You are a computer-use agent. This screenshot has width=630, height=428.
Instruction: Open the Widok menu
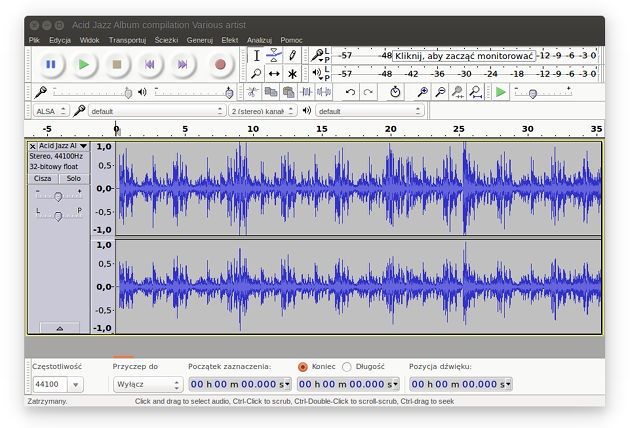point(89,40)
